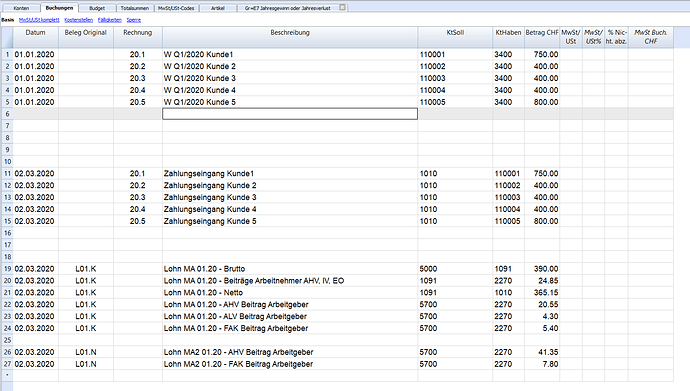
Task: Click debit account 5000 in row 19
Action: (x=455, y=269)
